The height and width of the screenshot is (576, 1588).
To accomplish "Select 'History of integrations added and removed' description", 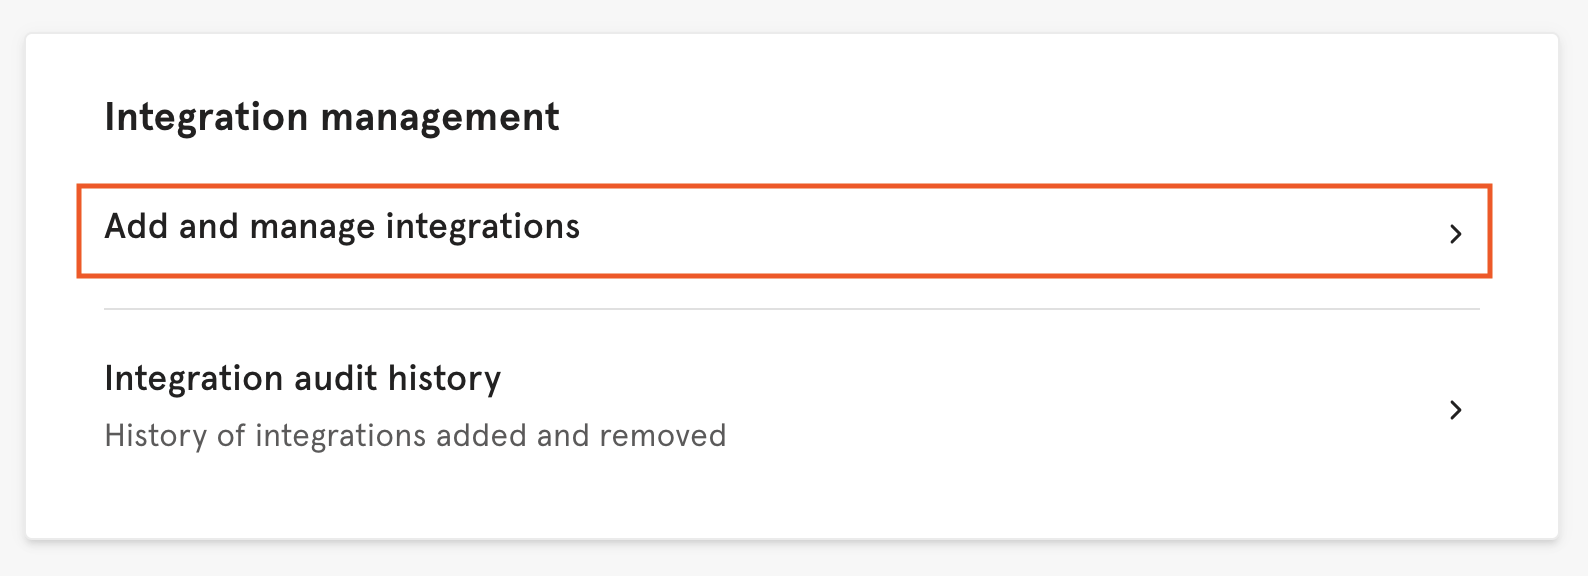I will point(415,436).
